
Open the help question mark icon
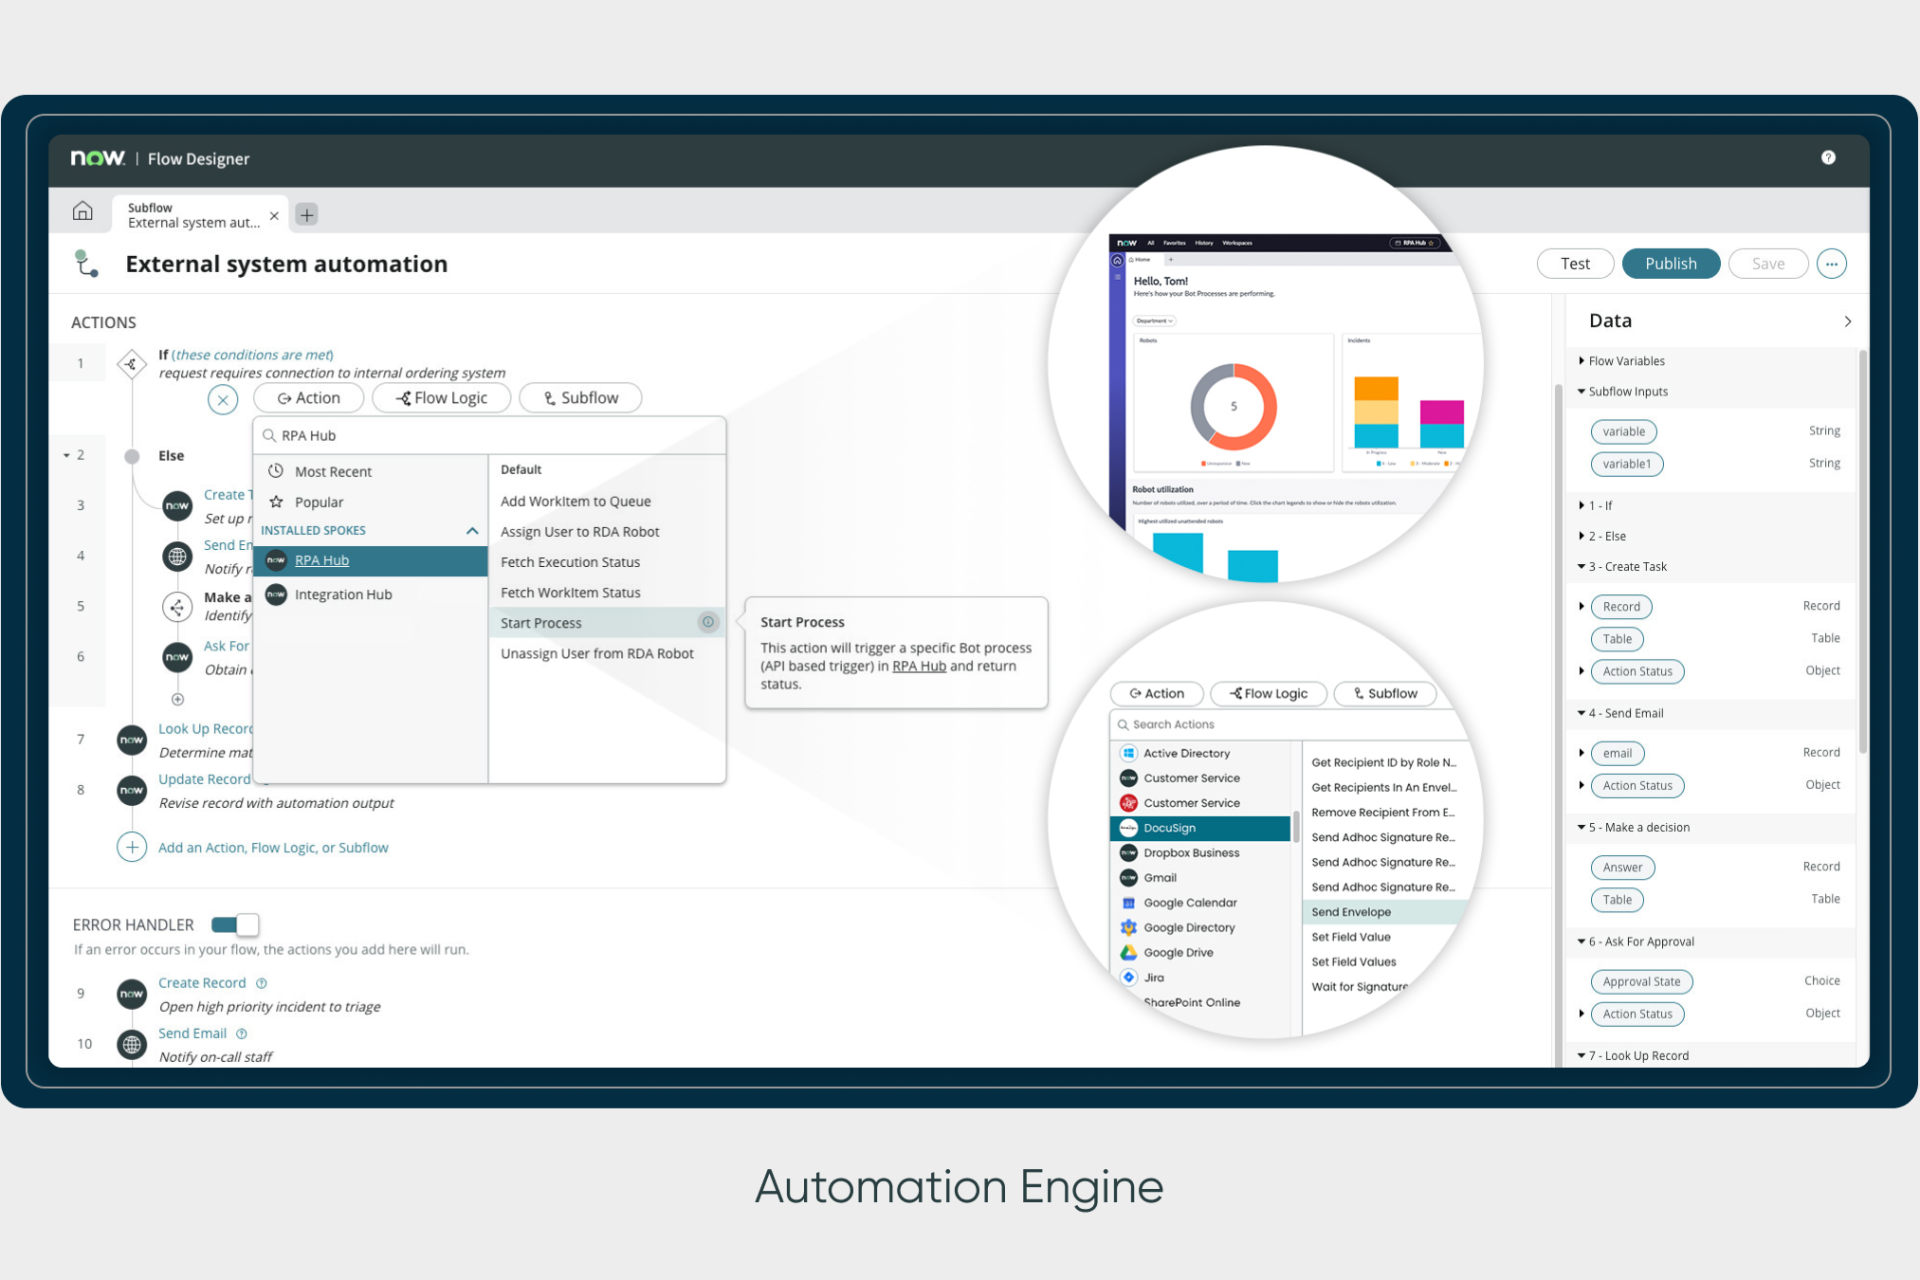point(1828,157)
